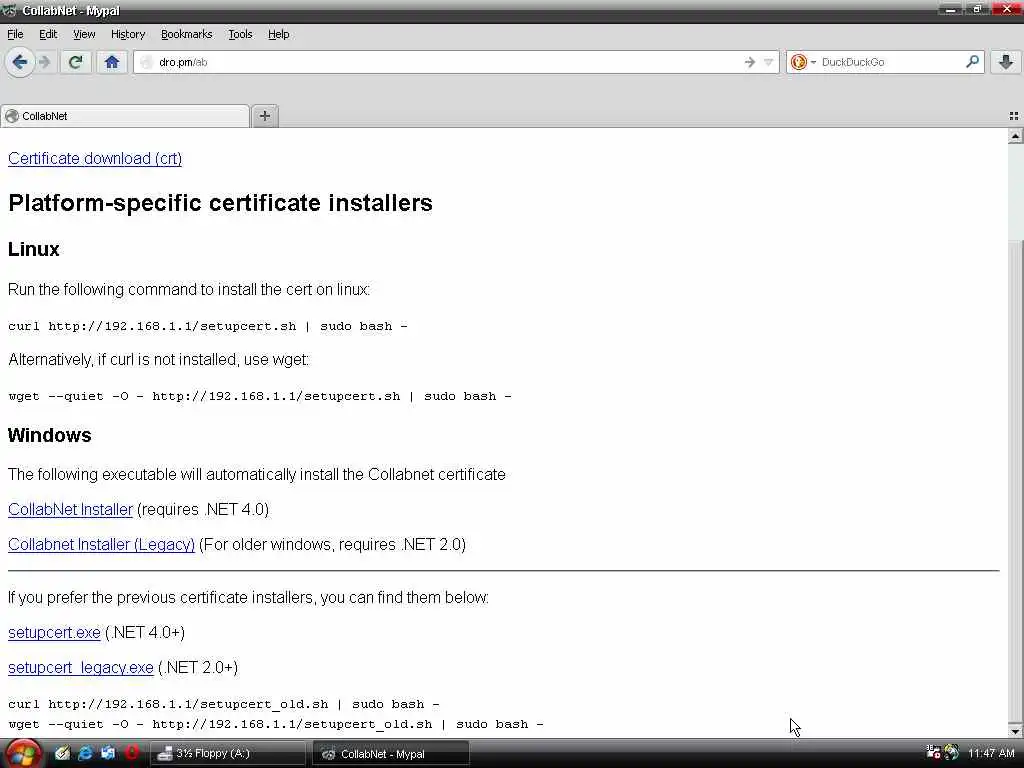Click the Forward navigation arrow
This screenshot has width=1024, height=768.
[x=44, y=63]
